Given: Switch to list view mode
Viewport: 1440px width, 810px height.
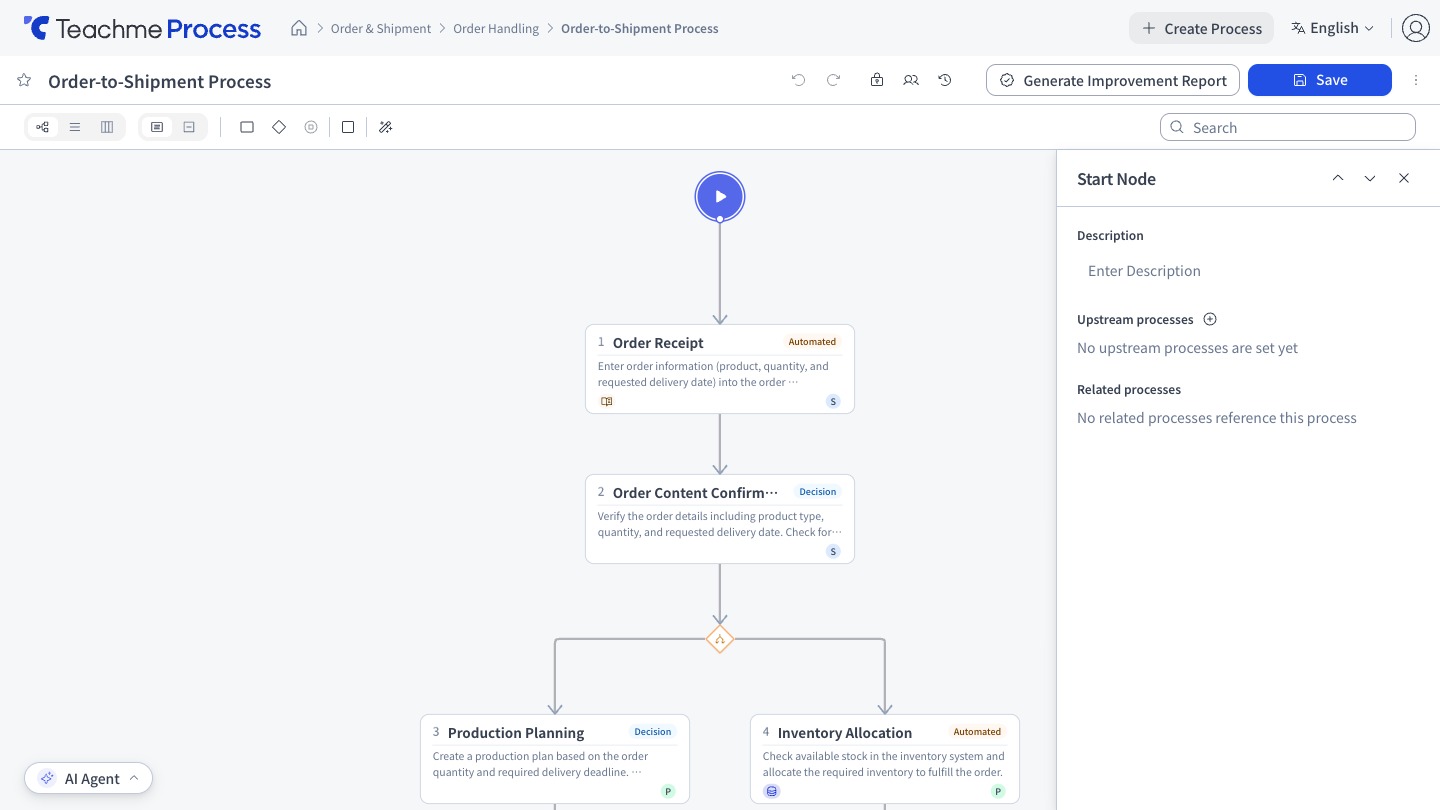Looking at the screenshot, I should click(x=75, y=127).
